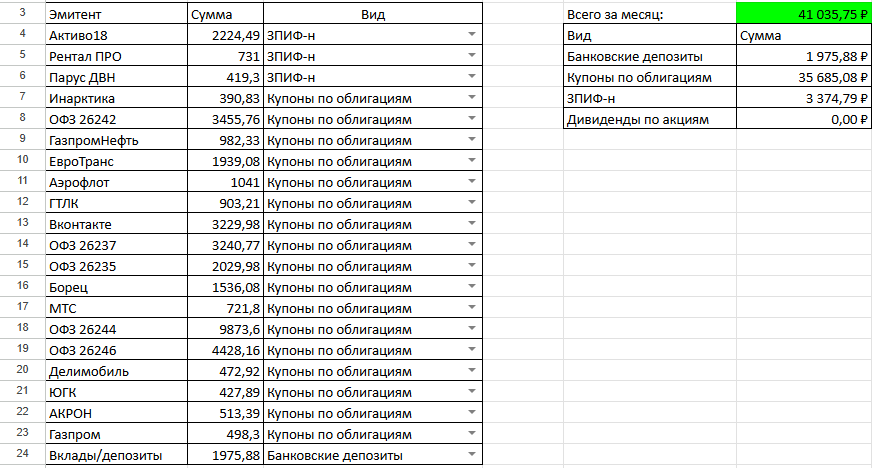Expand the Вид dropdown for ЕвроТранс

pyautogui.click(x=472, y=161)
